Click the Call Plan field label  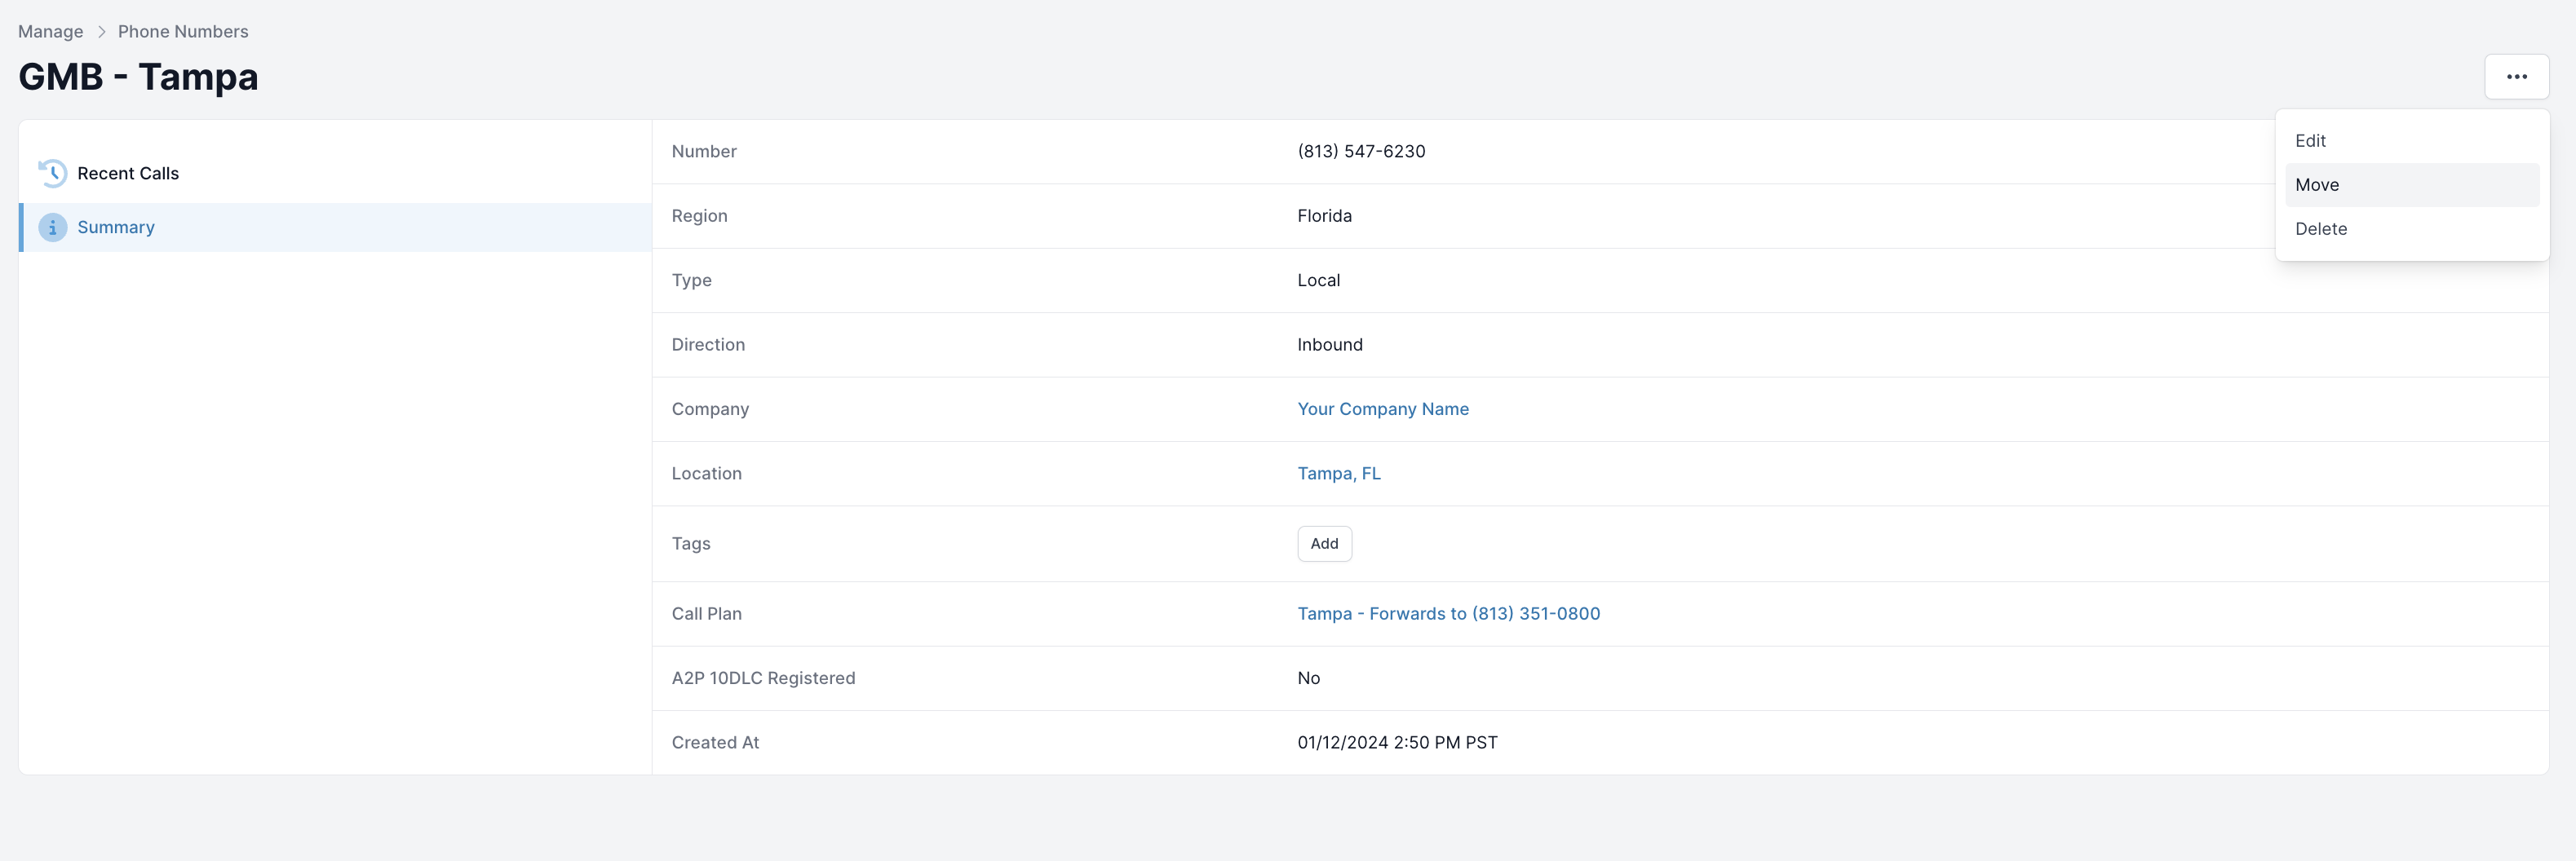[706, 613]
